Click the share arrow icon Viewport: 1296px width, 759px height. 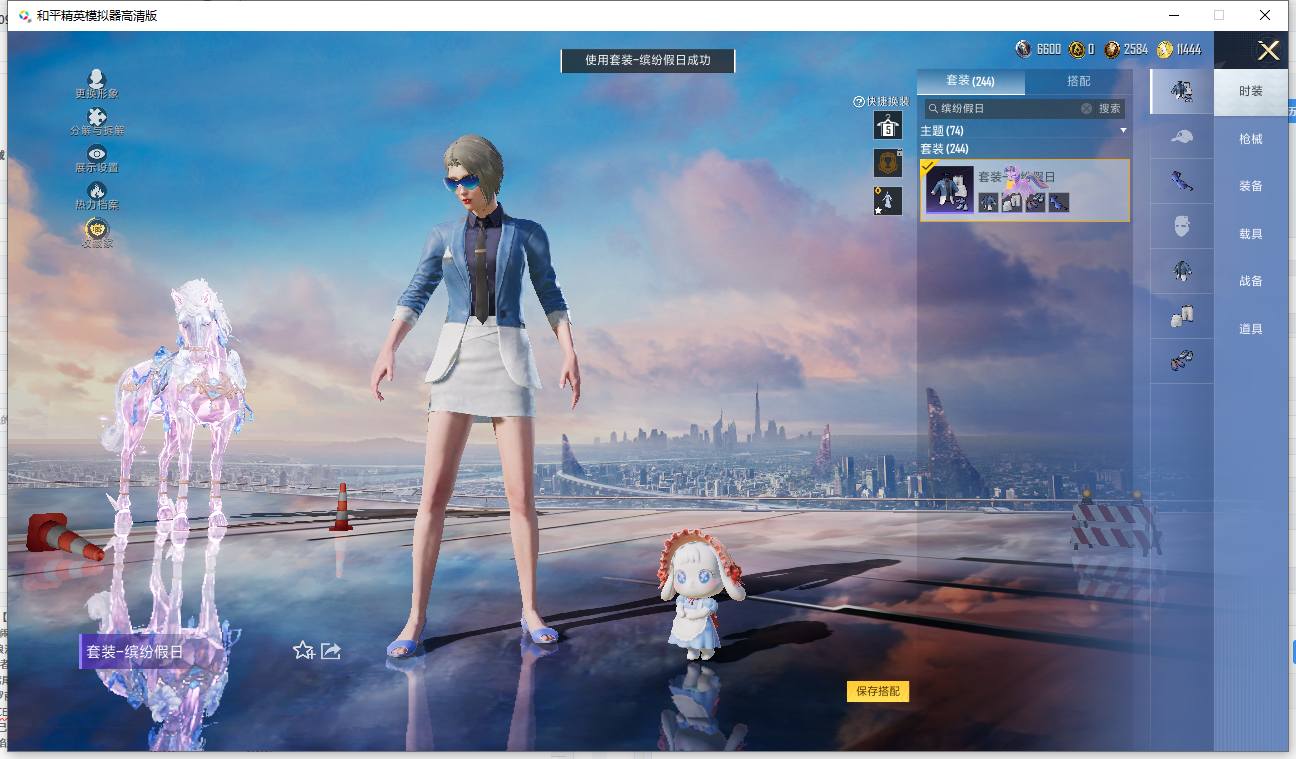point(331,651)
